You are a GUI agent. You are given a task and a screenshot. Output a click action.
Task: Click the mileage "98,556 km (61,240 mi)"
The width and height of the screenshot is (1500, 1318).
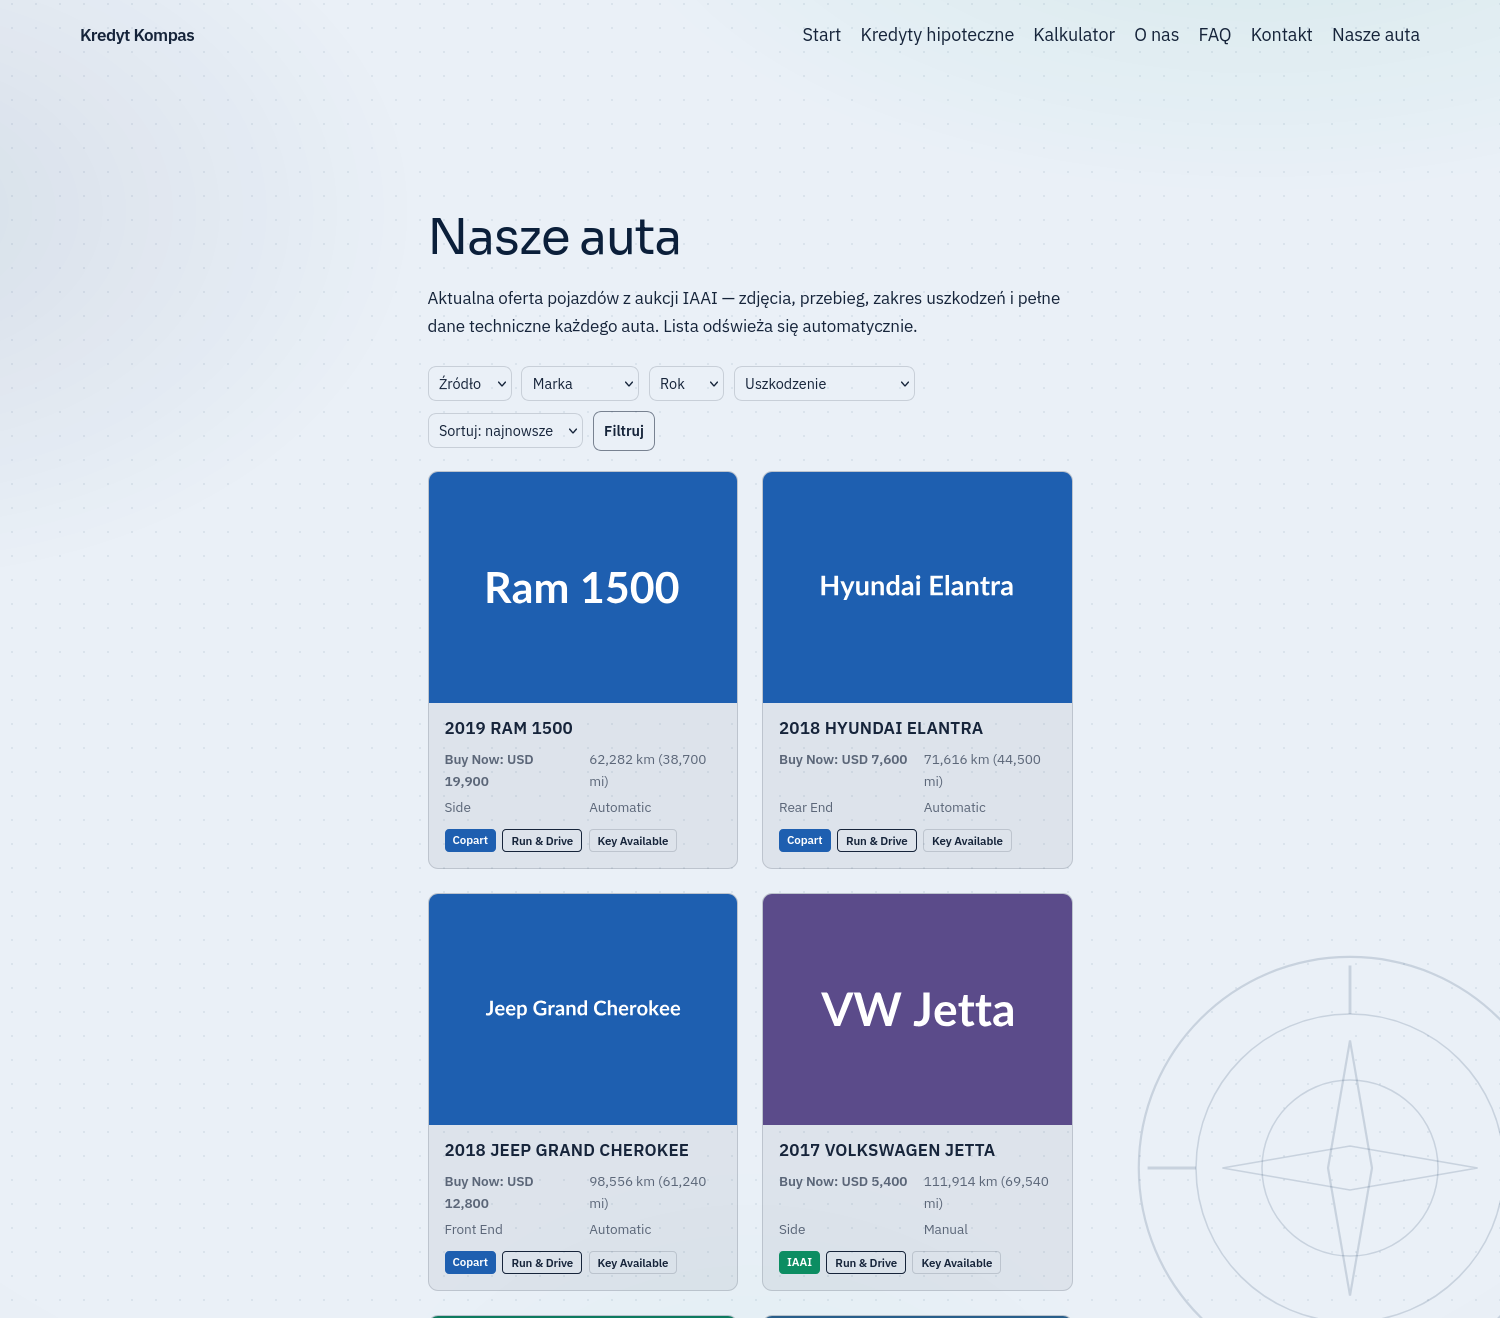pyautogui.click(x=648, y=1193)
